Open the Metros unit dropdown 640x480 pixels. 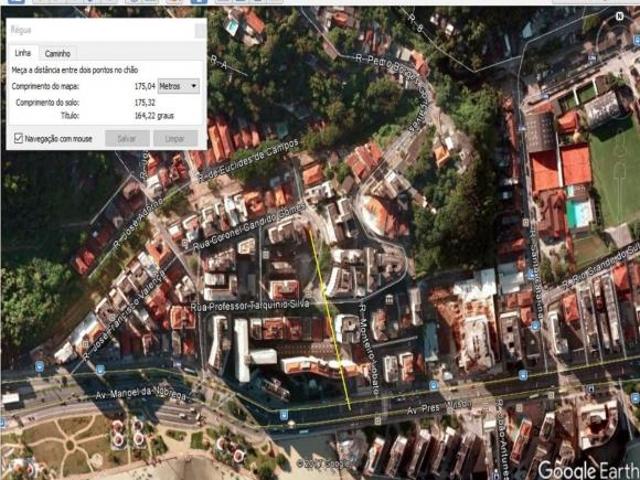click(178, 87)
